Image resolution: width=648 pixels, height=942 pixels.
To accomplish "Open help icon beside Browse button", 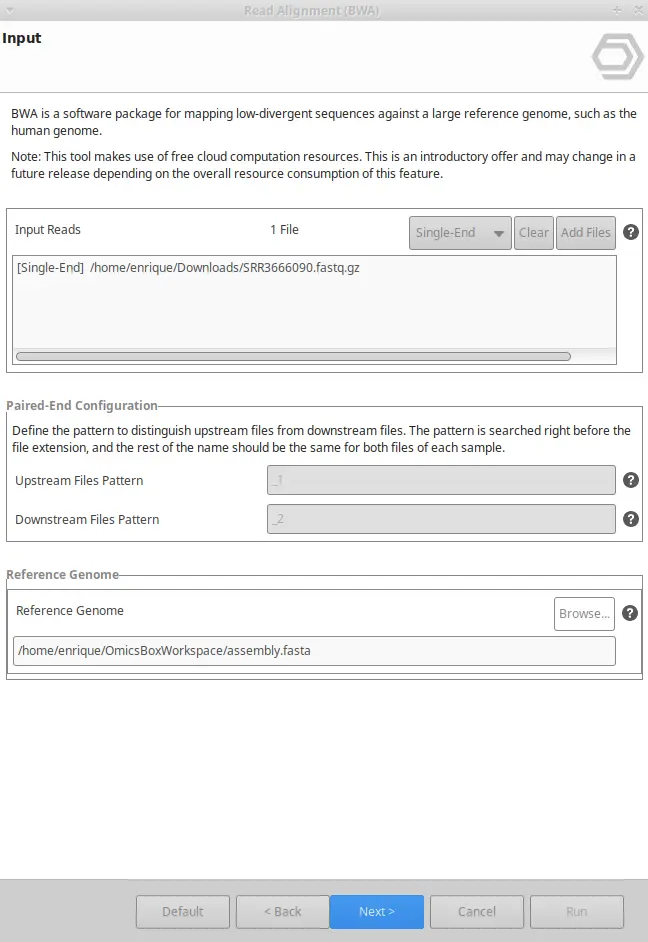I will (x=629, y=613).
